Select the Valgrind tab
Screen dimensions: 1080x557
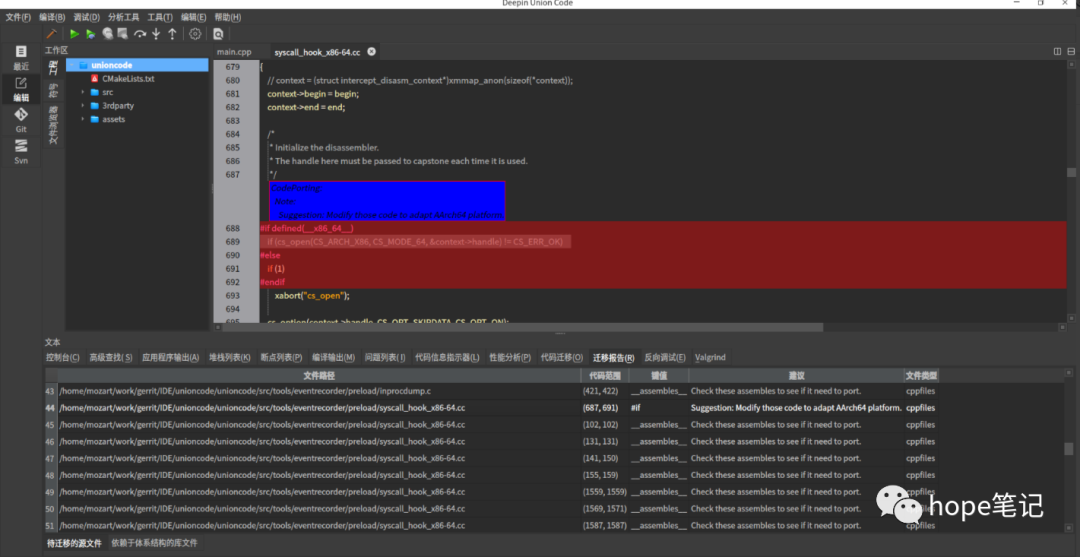(x=710, y=357)
